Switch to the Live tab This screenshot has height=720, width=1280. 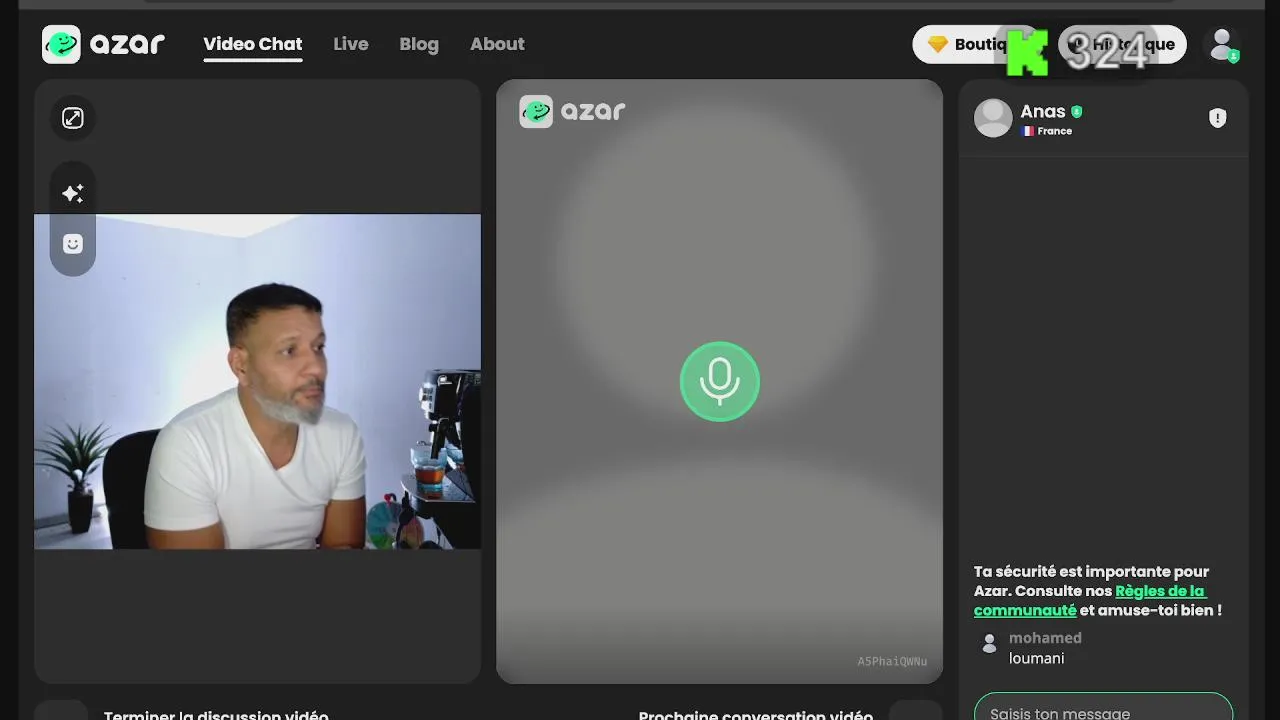click(351, 44)
